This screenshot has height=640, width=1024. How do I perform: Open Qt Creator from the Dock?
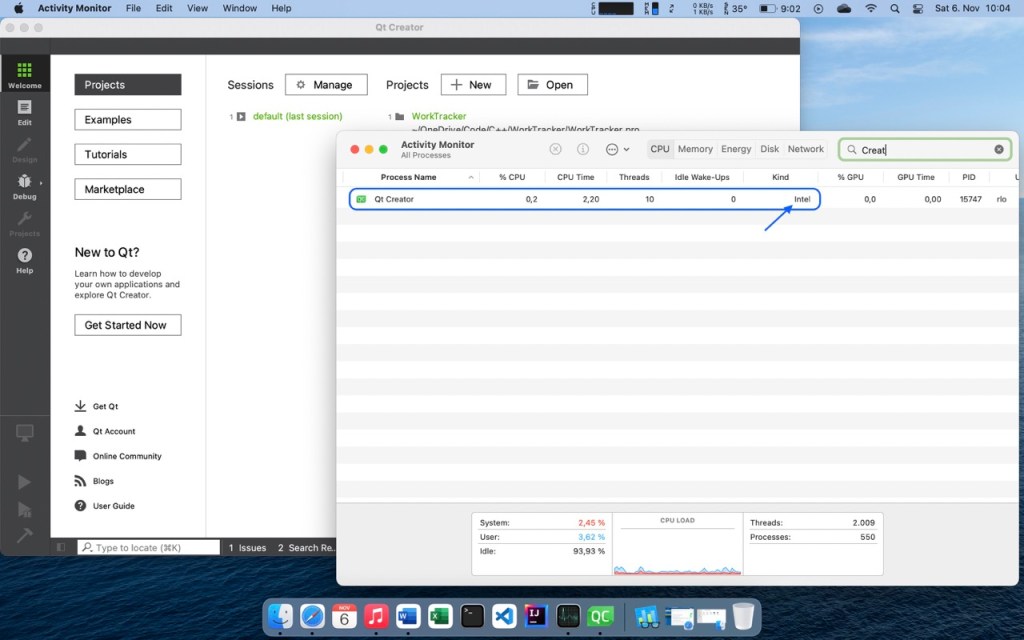[x=601, y=616]
